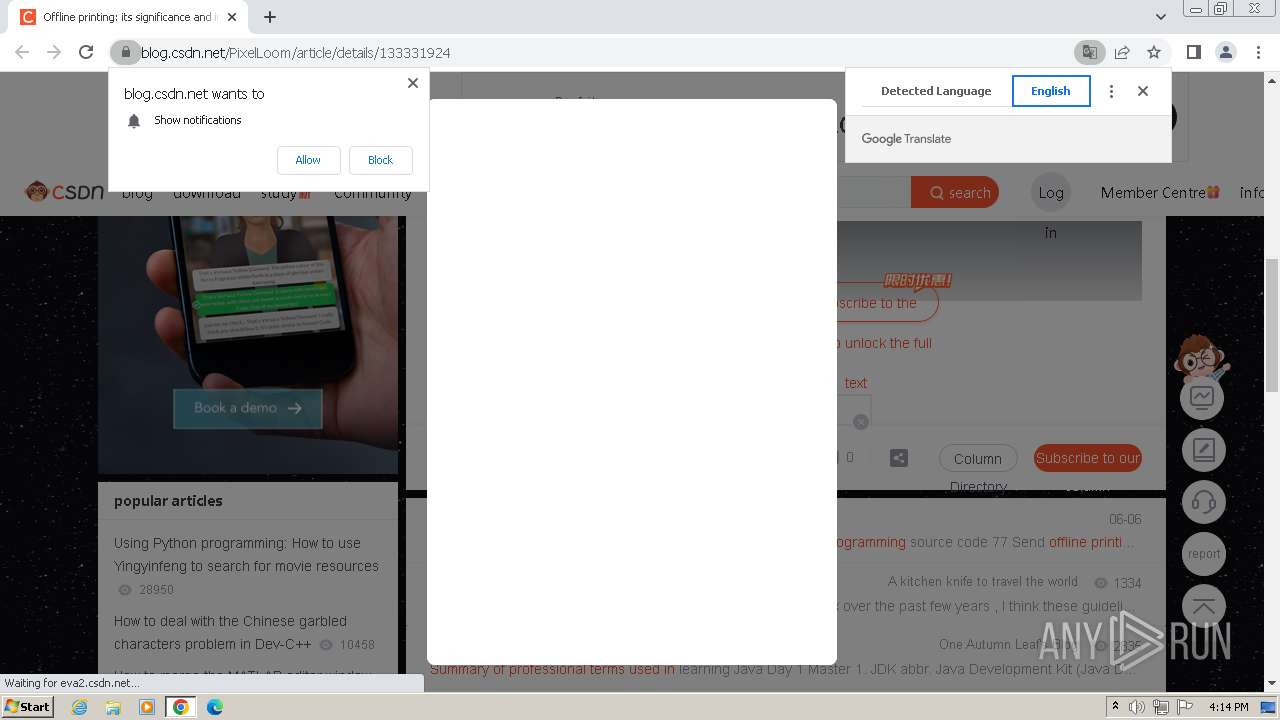Click the site lock icon

pos(125,52)
